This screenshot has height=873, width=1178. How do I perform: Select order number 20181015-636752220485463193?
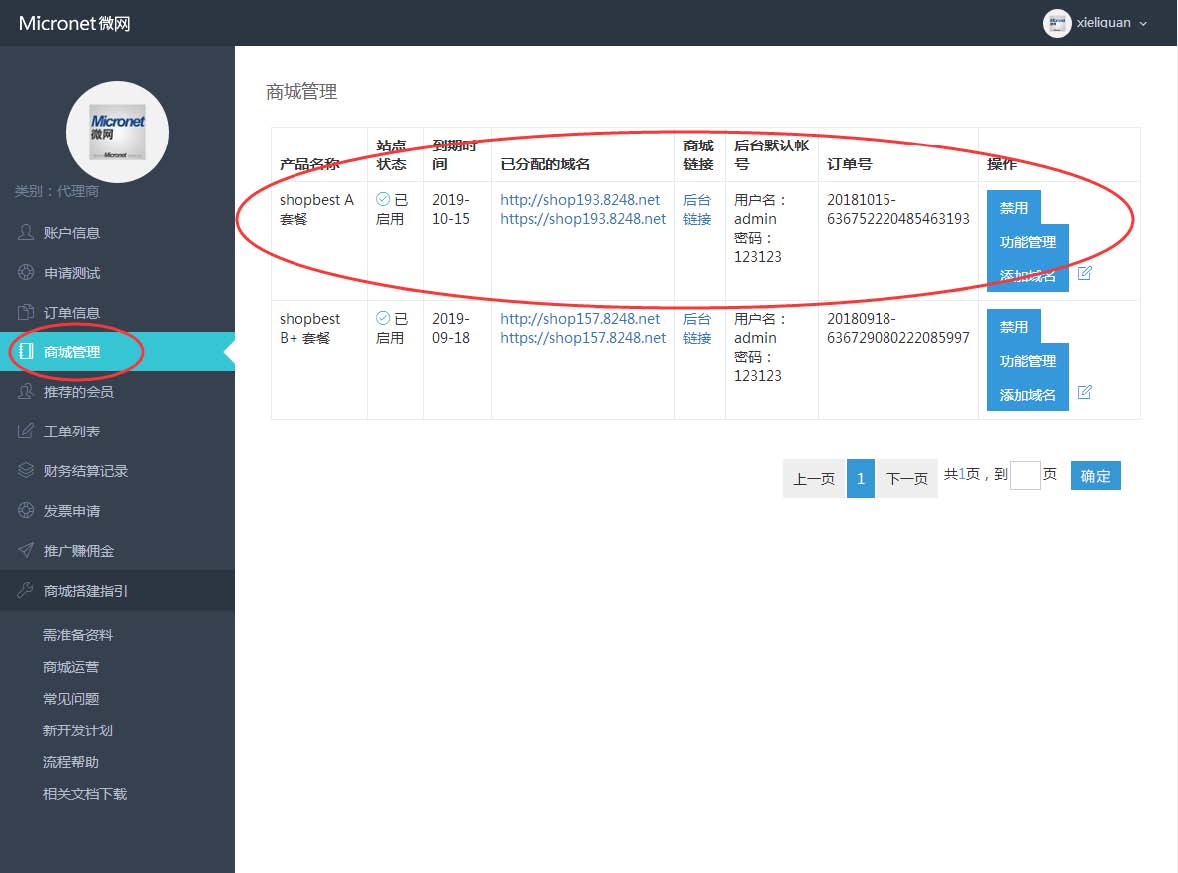coord(898,210)
